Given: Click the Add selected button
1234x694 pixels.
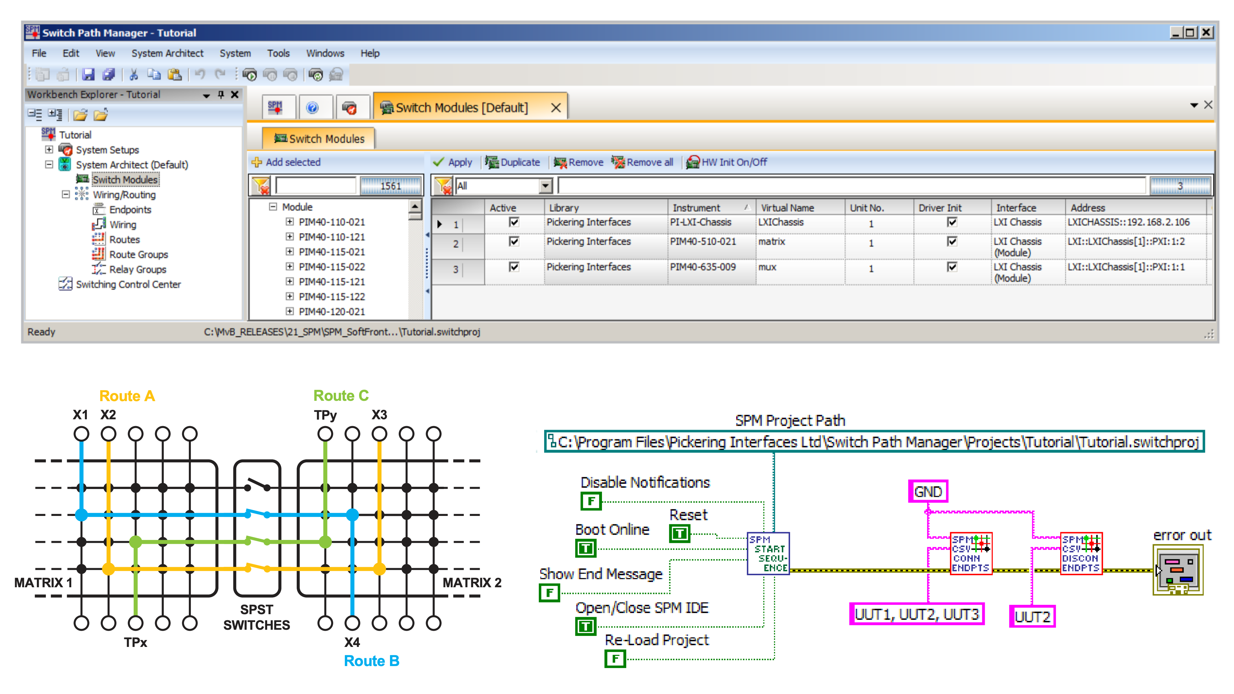Looking at the screenshot, I should point(286,162).
